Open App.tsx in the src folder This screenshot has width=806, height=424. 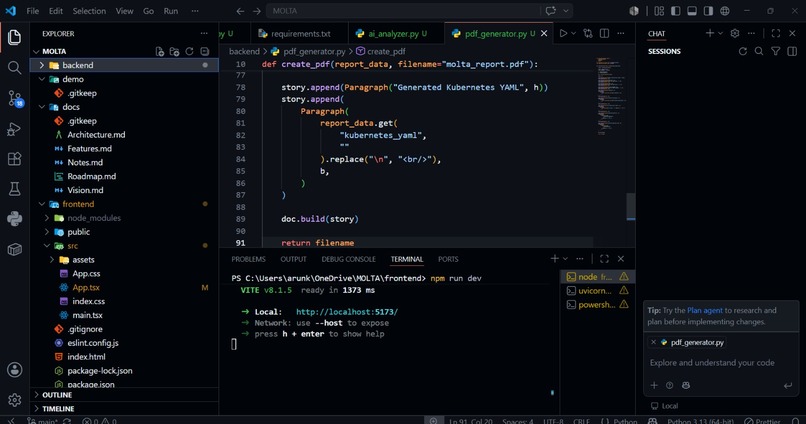tap(125, 287)
